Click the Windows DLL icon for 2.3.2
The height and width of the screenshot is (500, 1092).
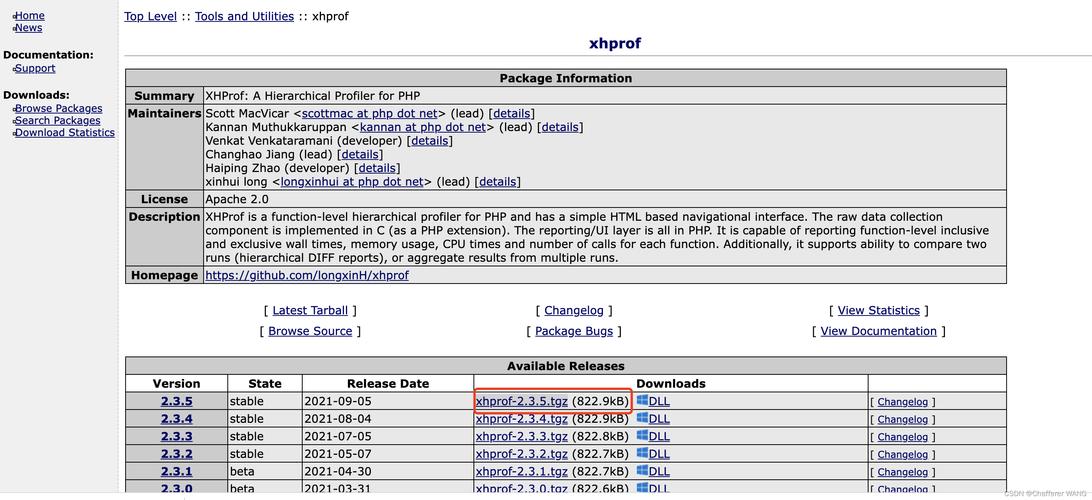point(642,453)
